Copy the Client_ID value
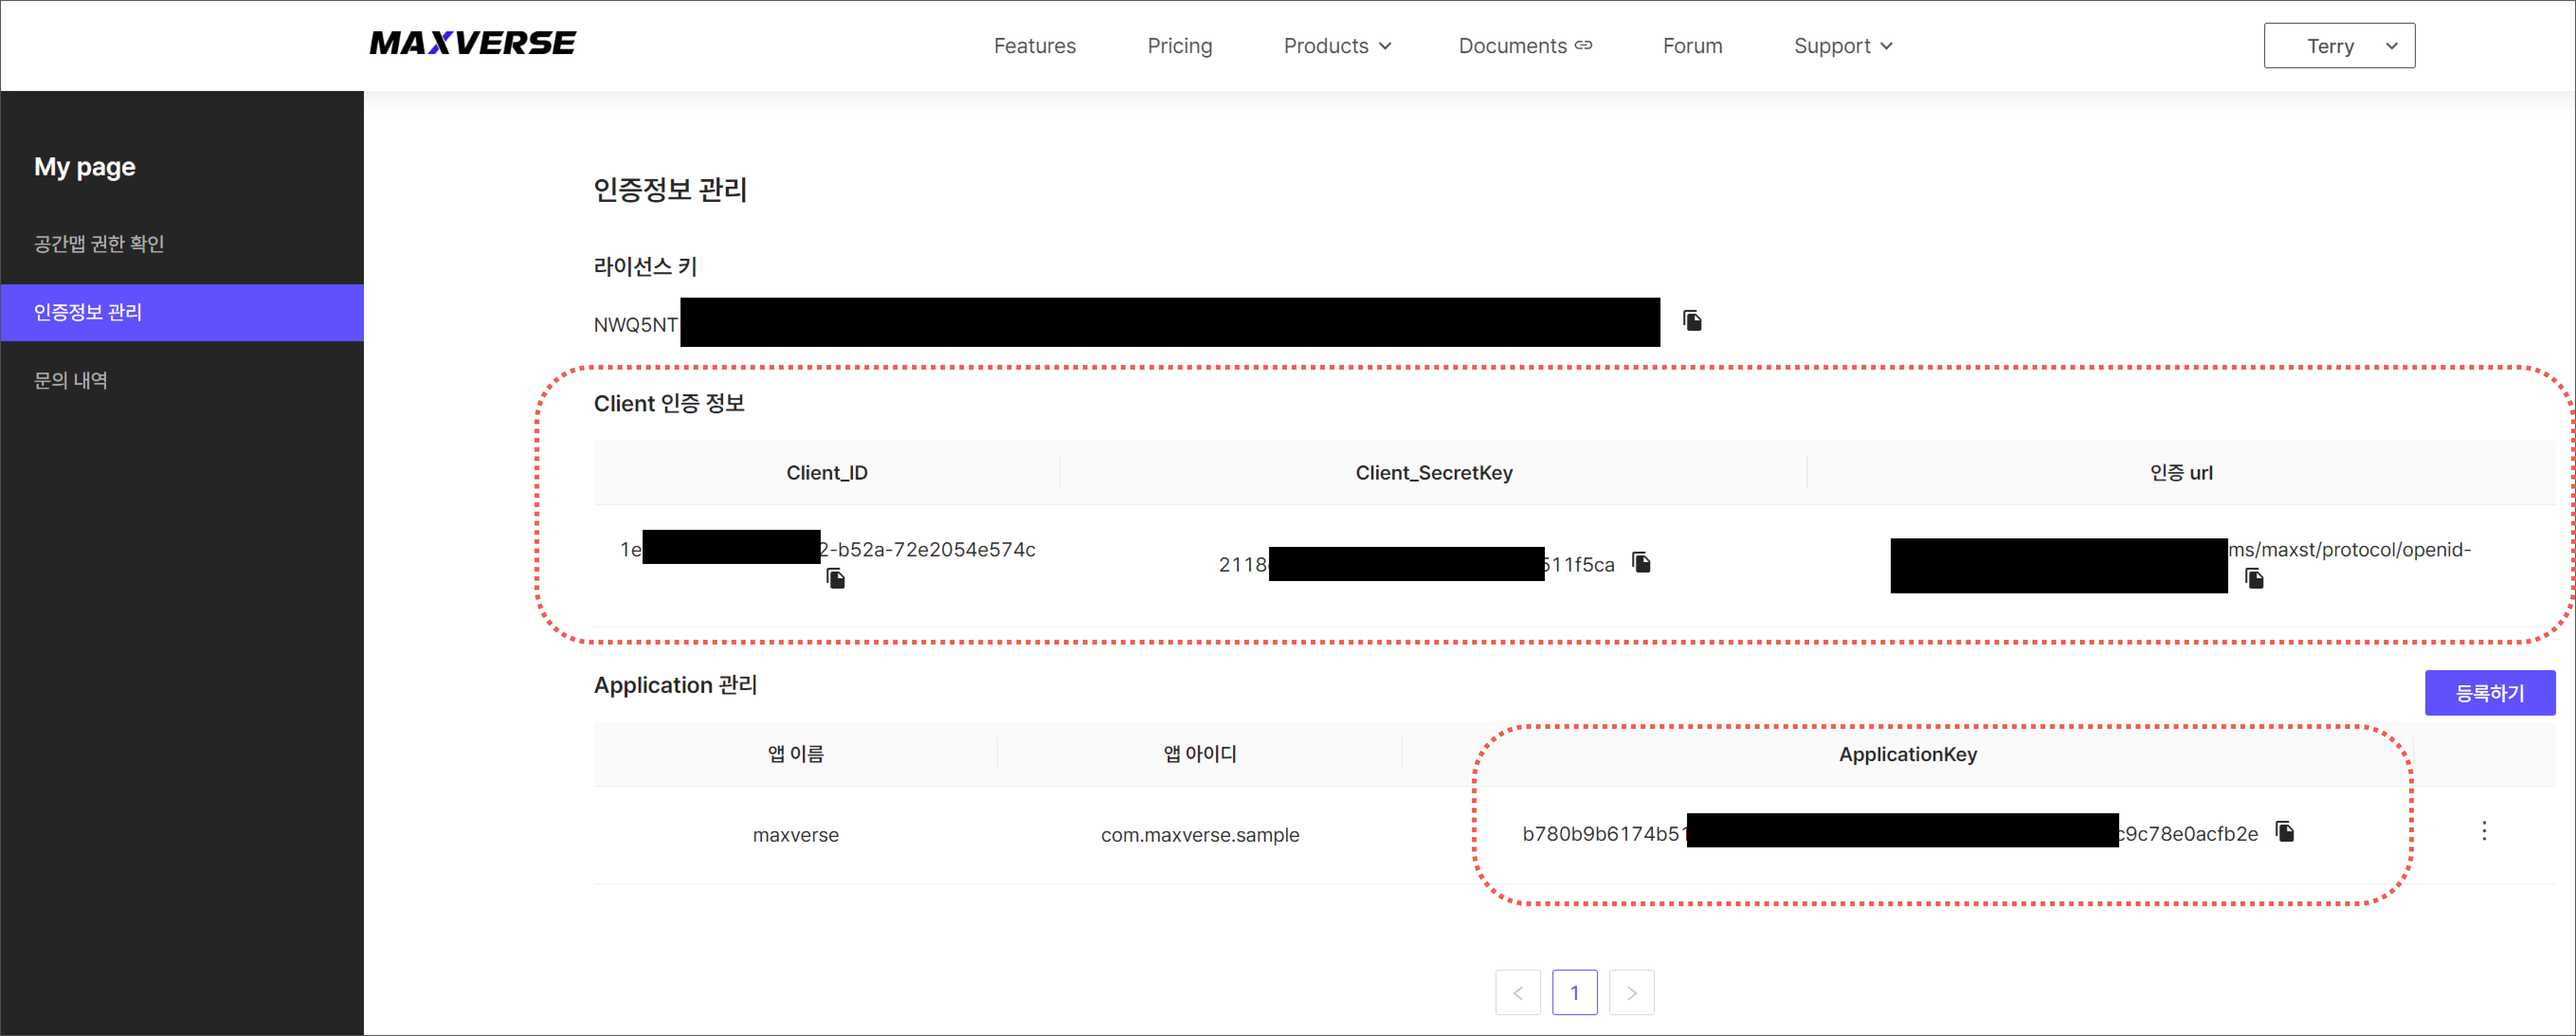This screenshot has height=1036, width=2576. [x=836, y=579]
